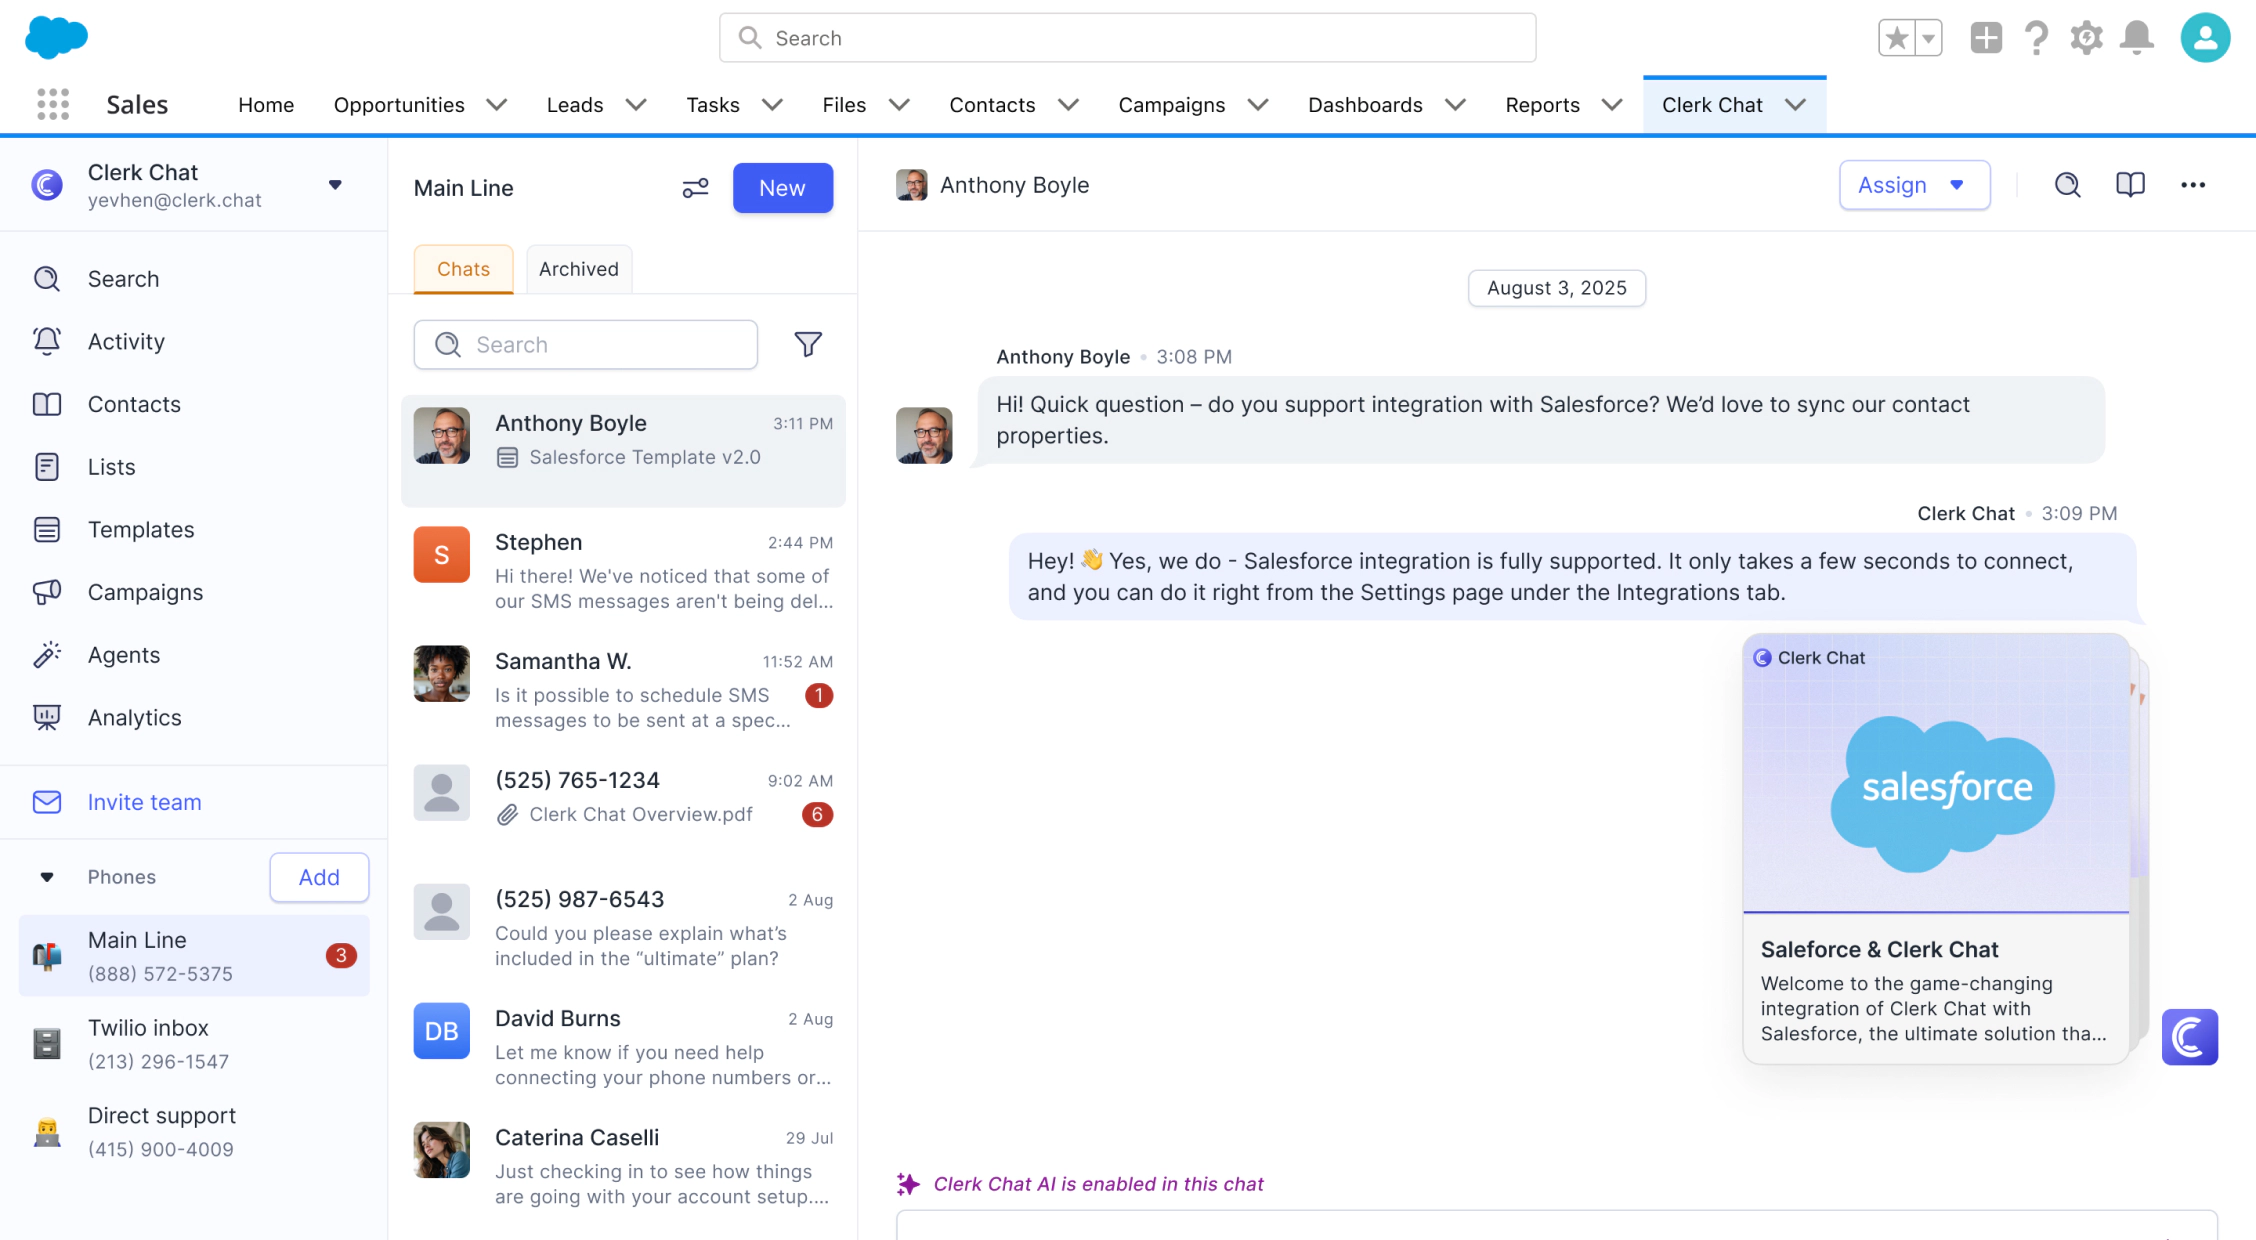Open the Salesforce app launcher grid
The width and height of the screenshot is (2256, 1240).
(53, 104)
